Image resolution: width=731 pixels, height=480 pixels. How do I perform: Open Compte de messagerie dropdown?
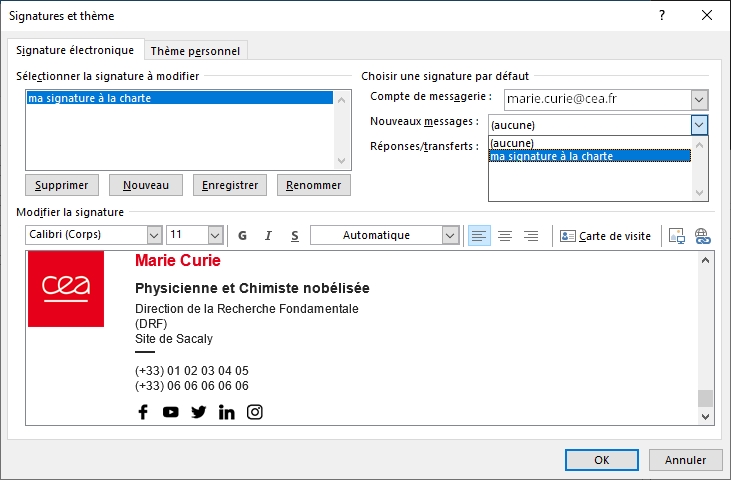(699, 99)
